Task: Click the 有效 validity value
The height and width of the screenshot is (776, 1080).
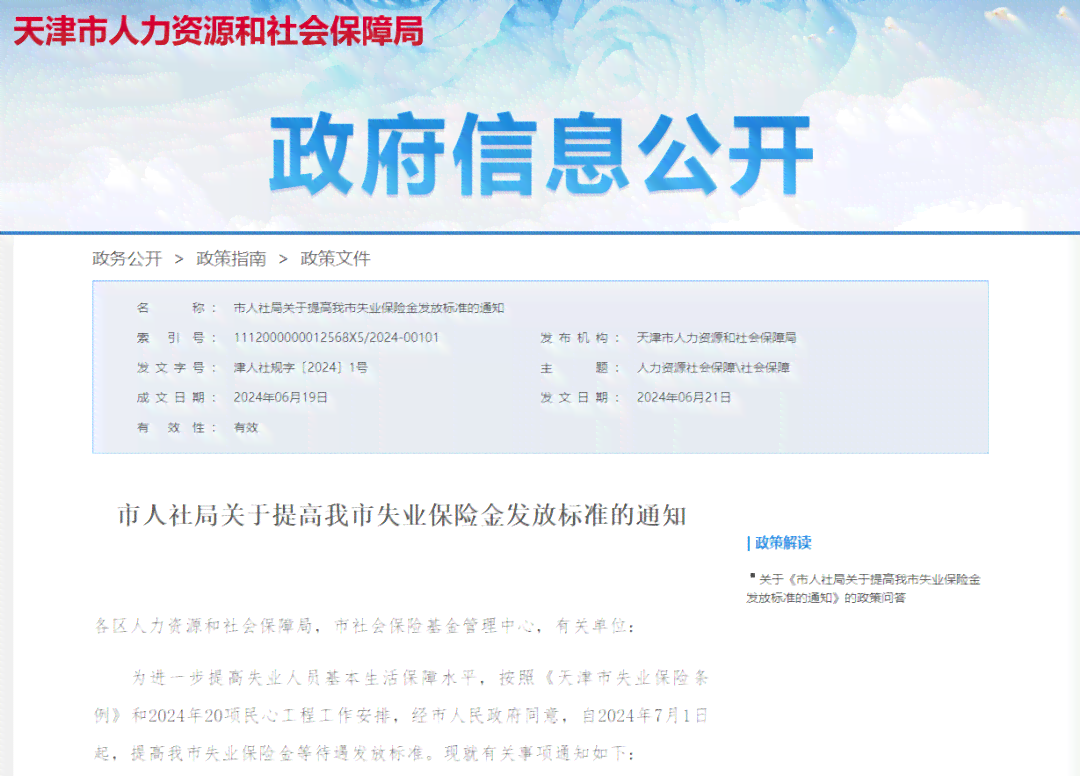Action: tap(246, 428)
